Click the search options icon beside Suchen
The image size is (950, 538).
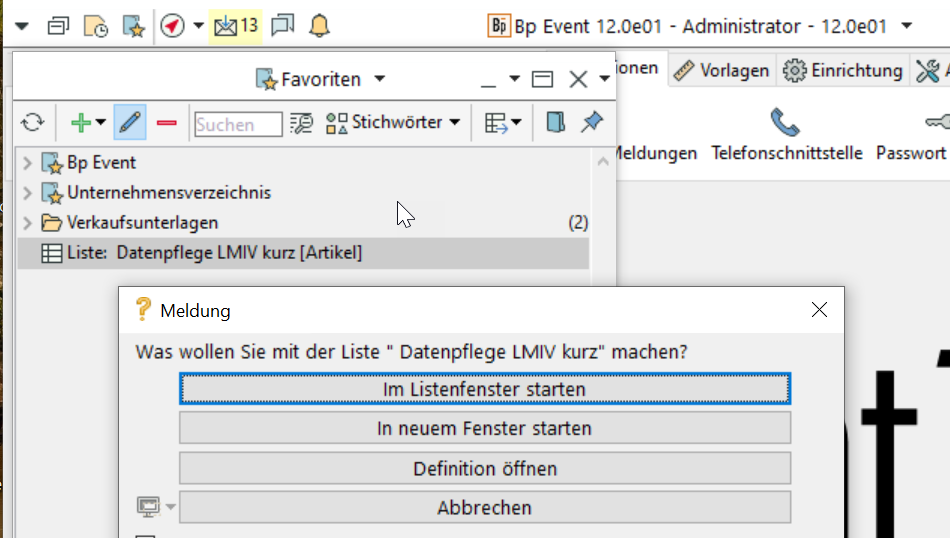pos(301,123)
